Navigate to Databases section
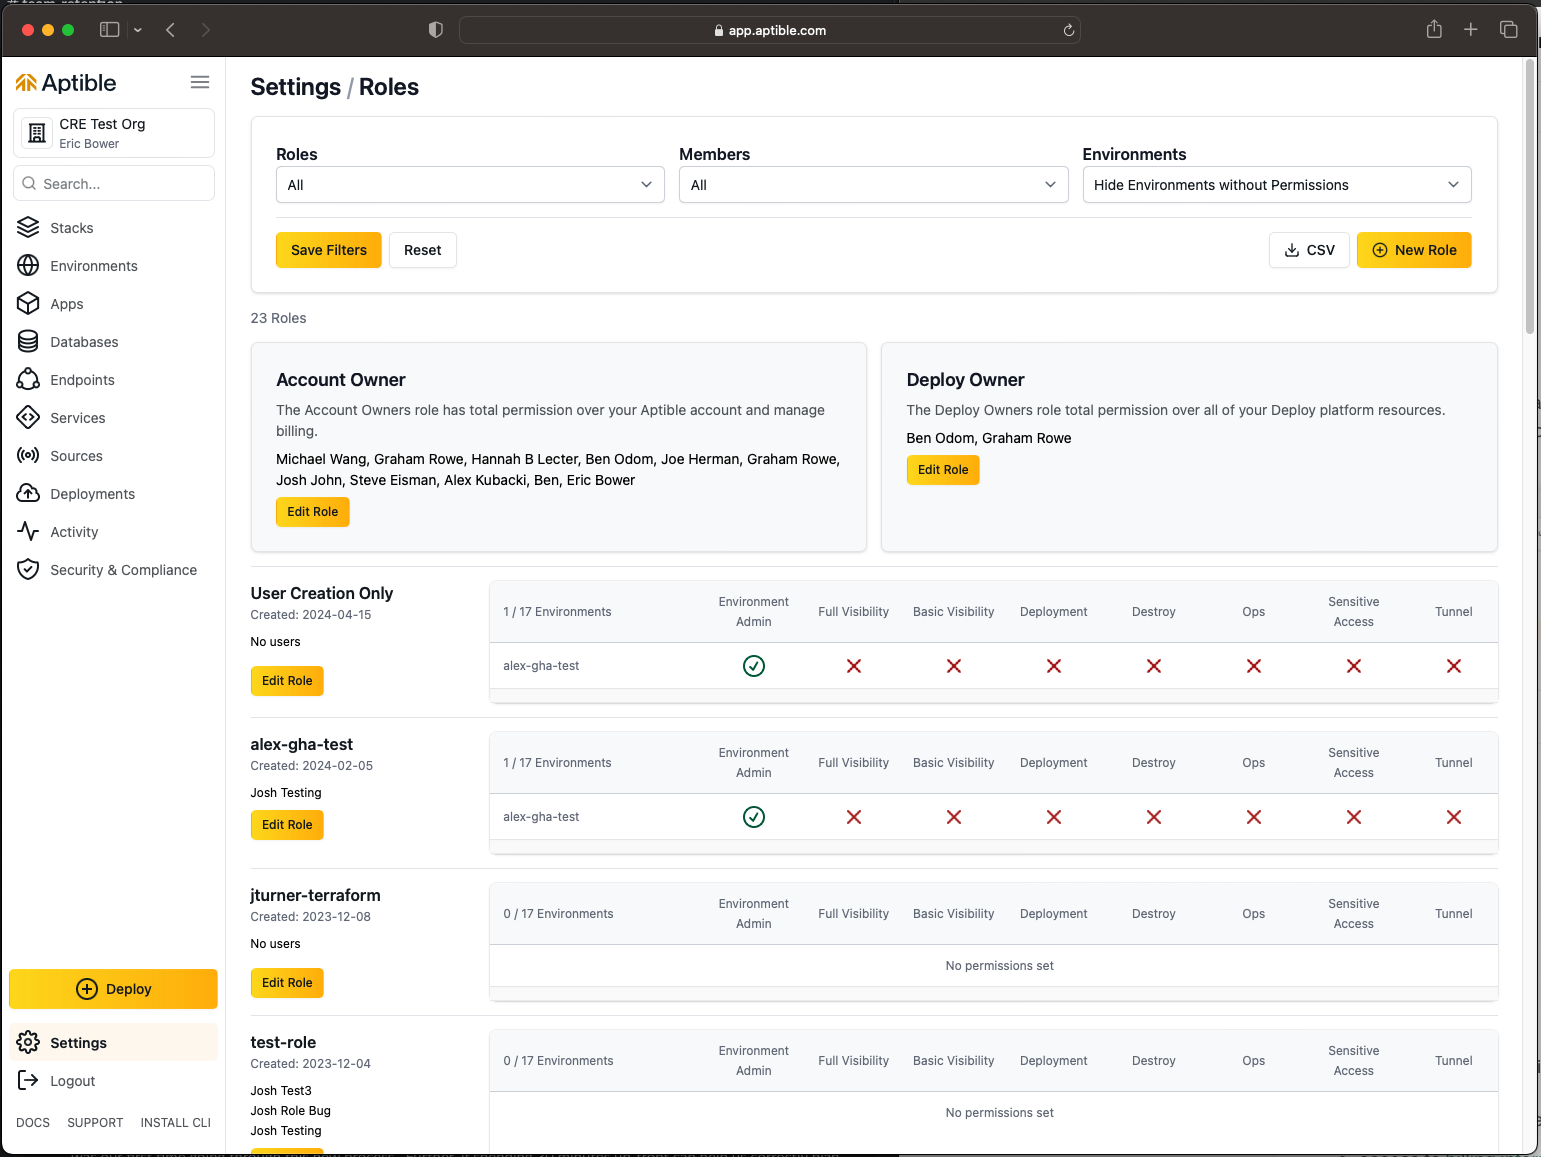This screenshot has width=1541, height=1157. tap(84, 342)
